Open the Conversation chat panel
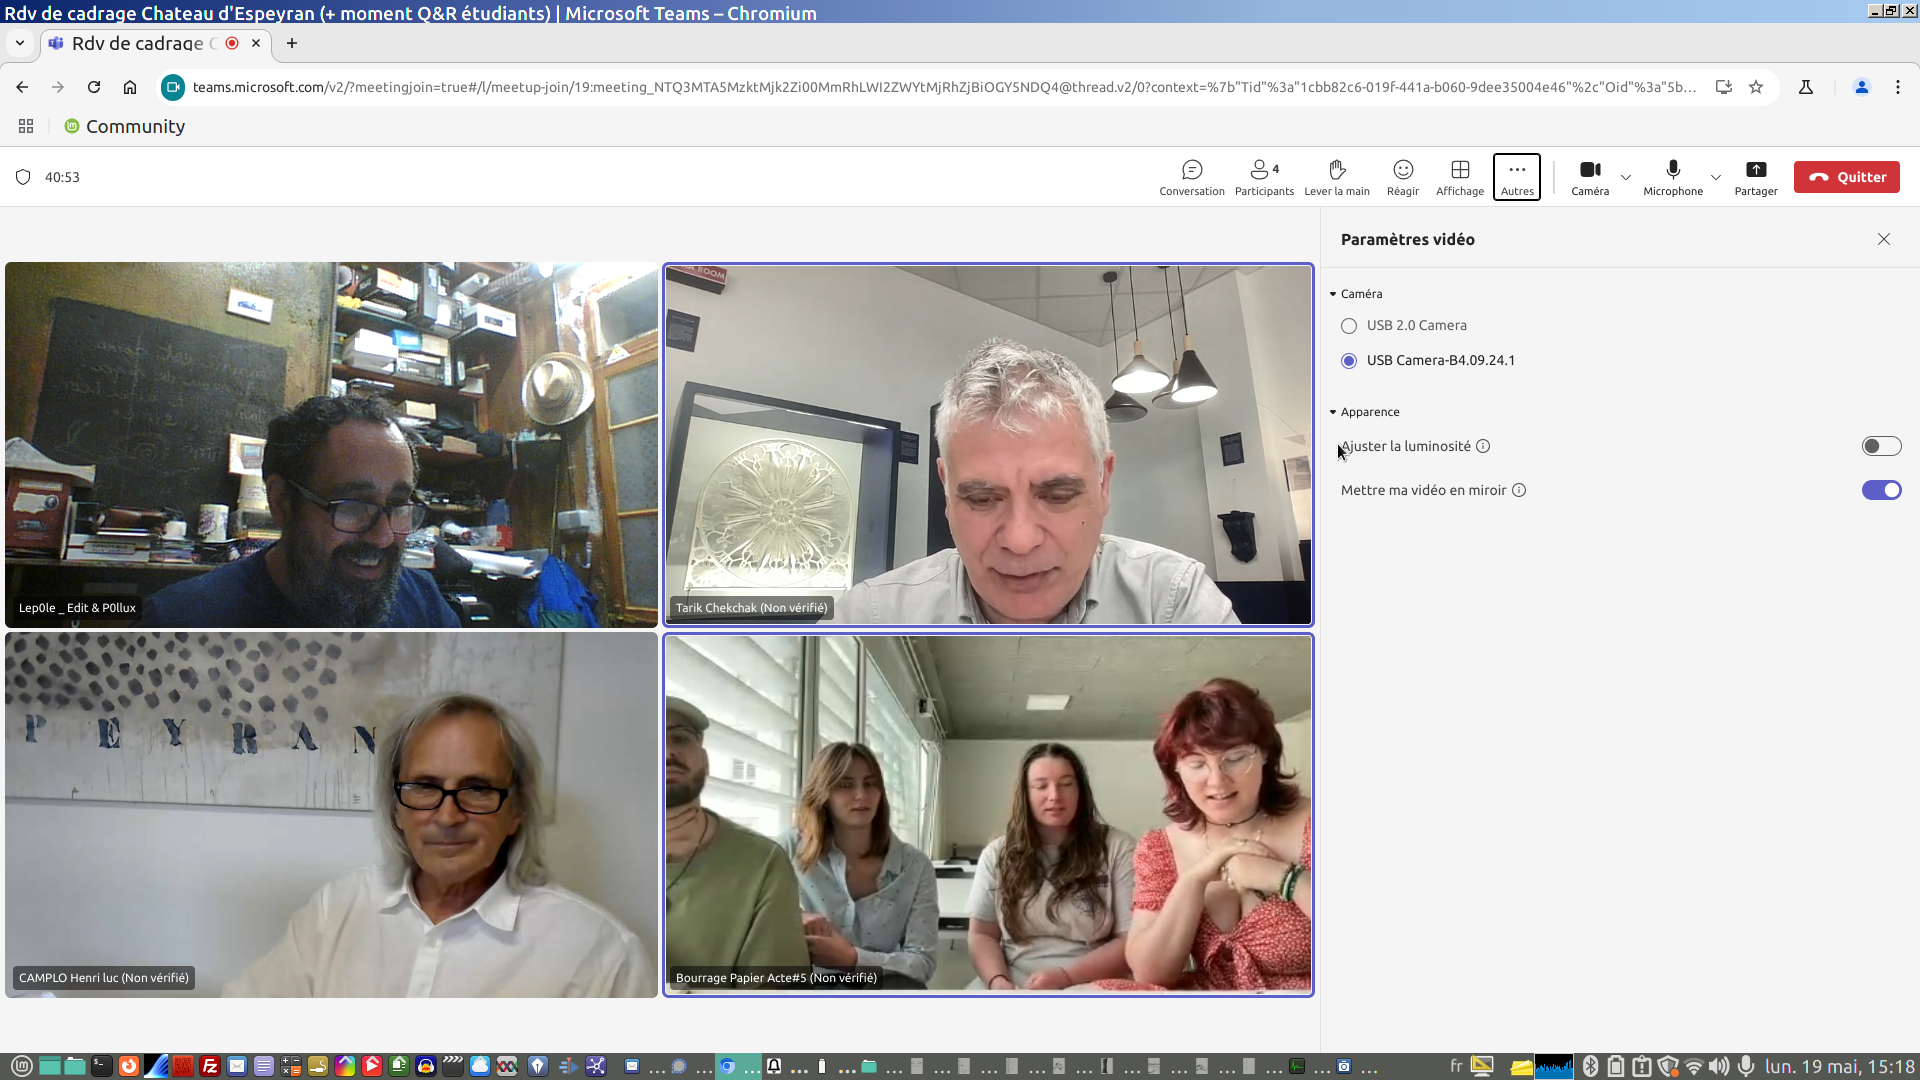Viewport: 1920px width, 1080px height. point(1191,177)
